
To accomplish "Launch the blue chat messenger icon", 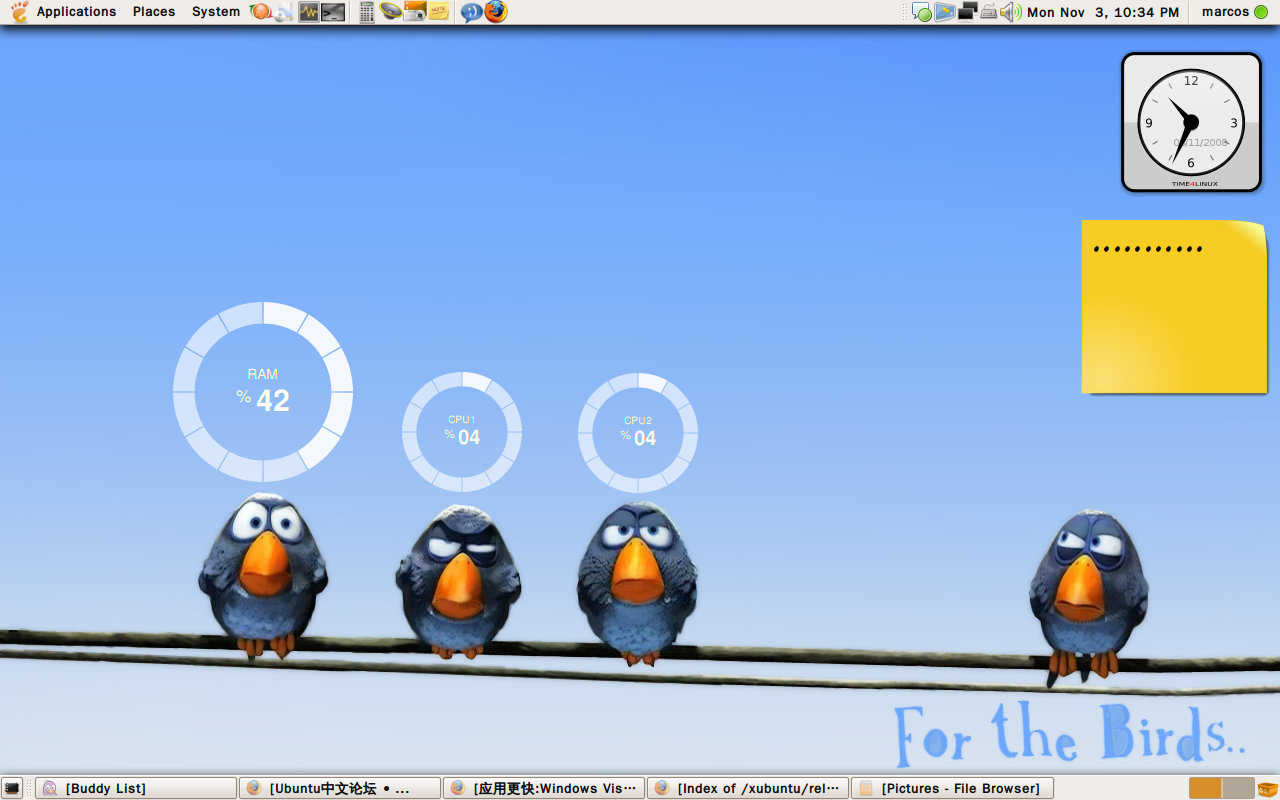I will [x=471, y=12].
